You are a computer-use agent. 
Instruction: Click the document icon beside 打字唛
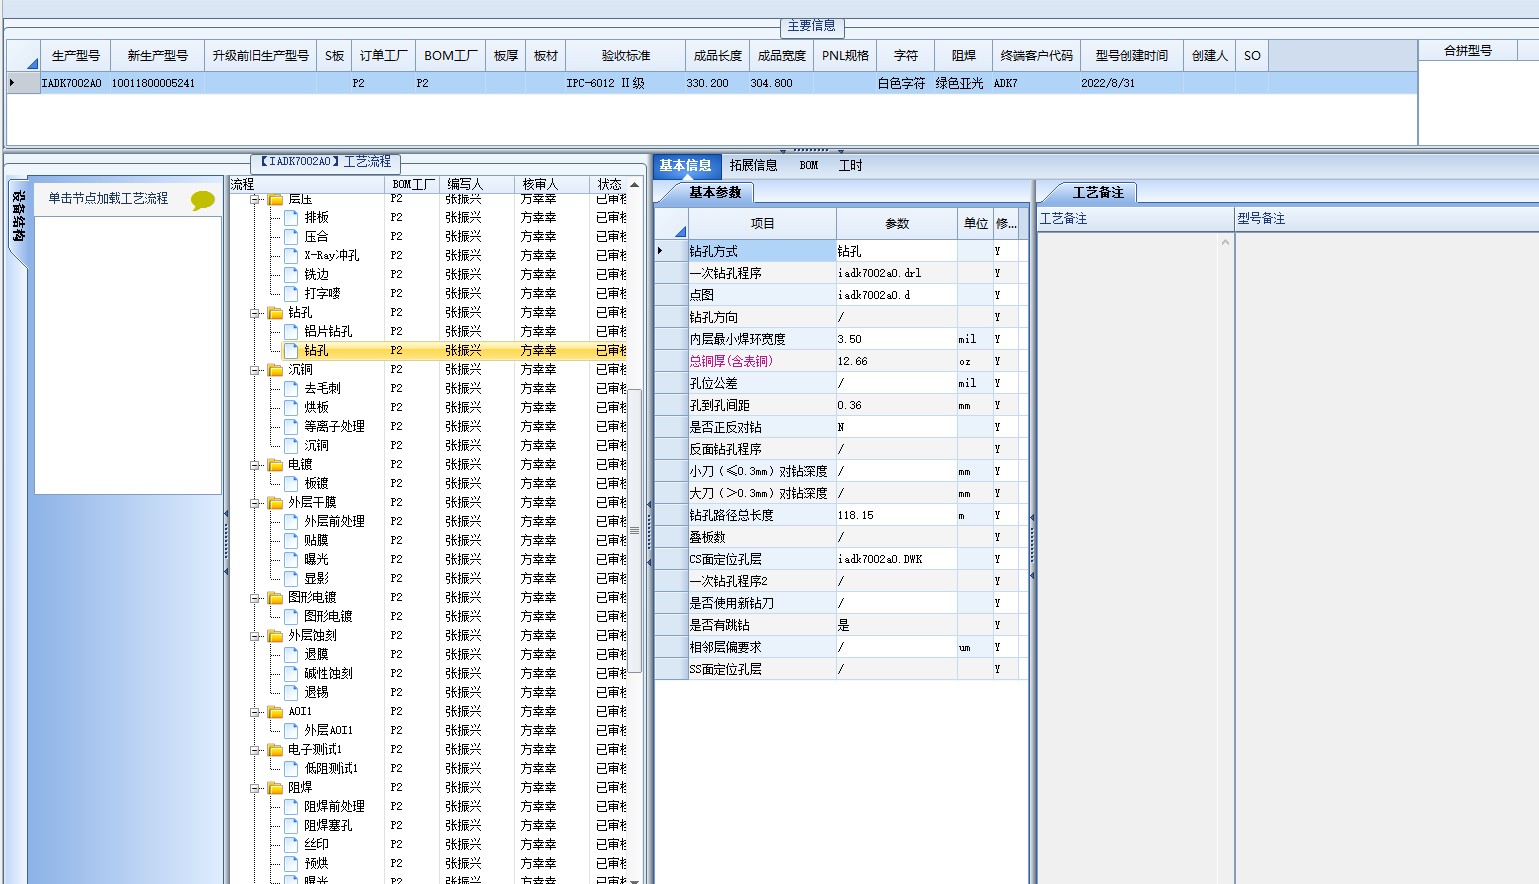point(291,294)
